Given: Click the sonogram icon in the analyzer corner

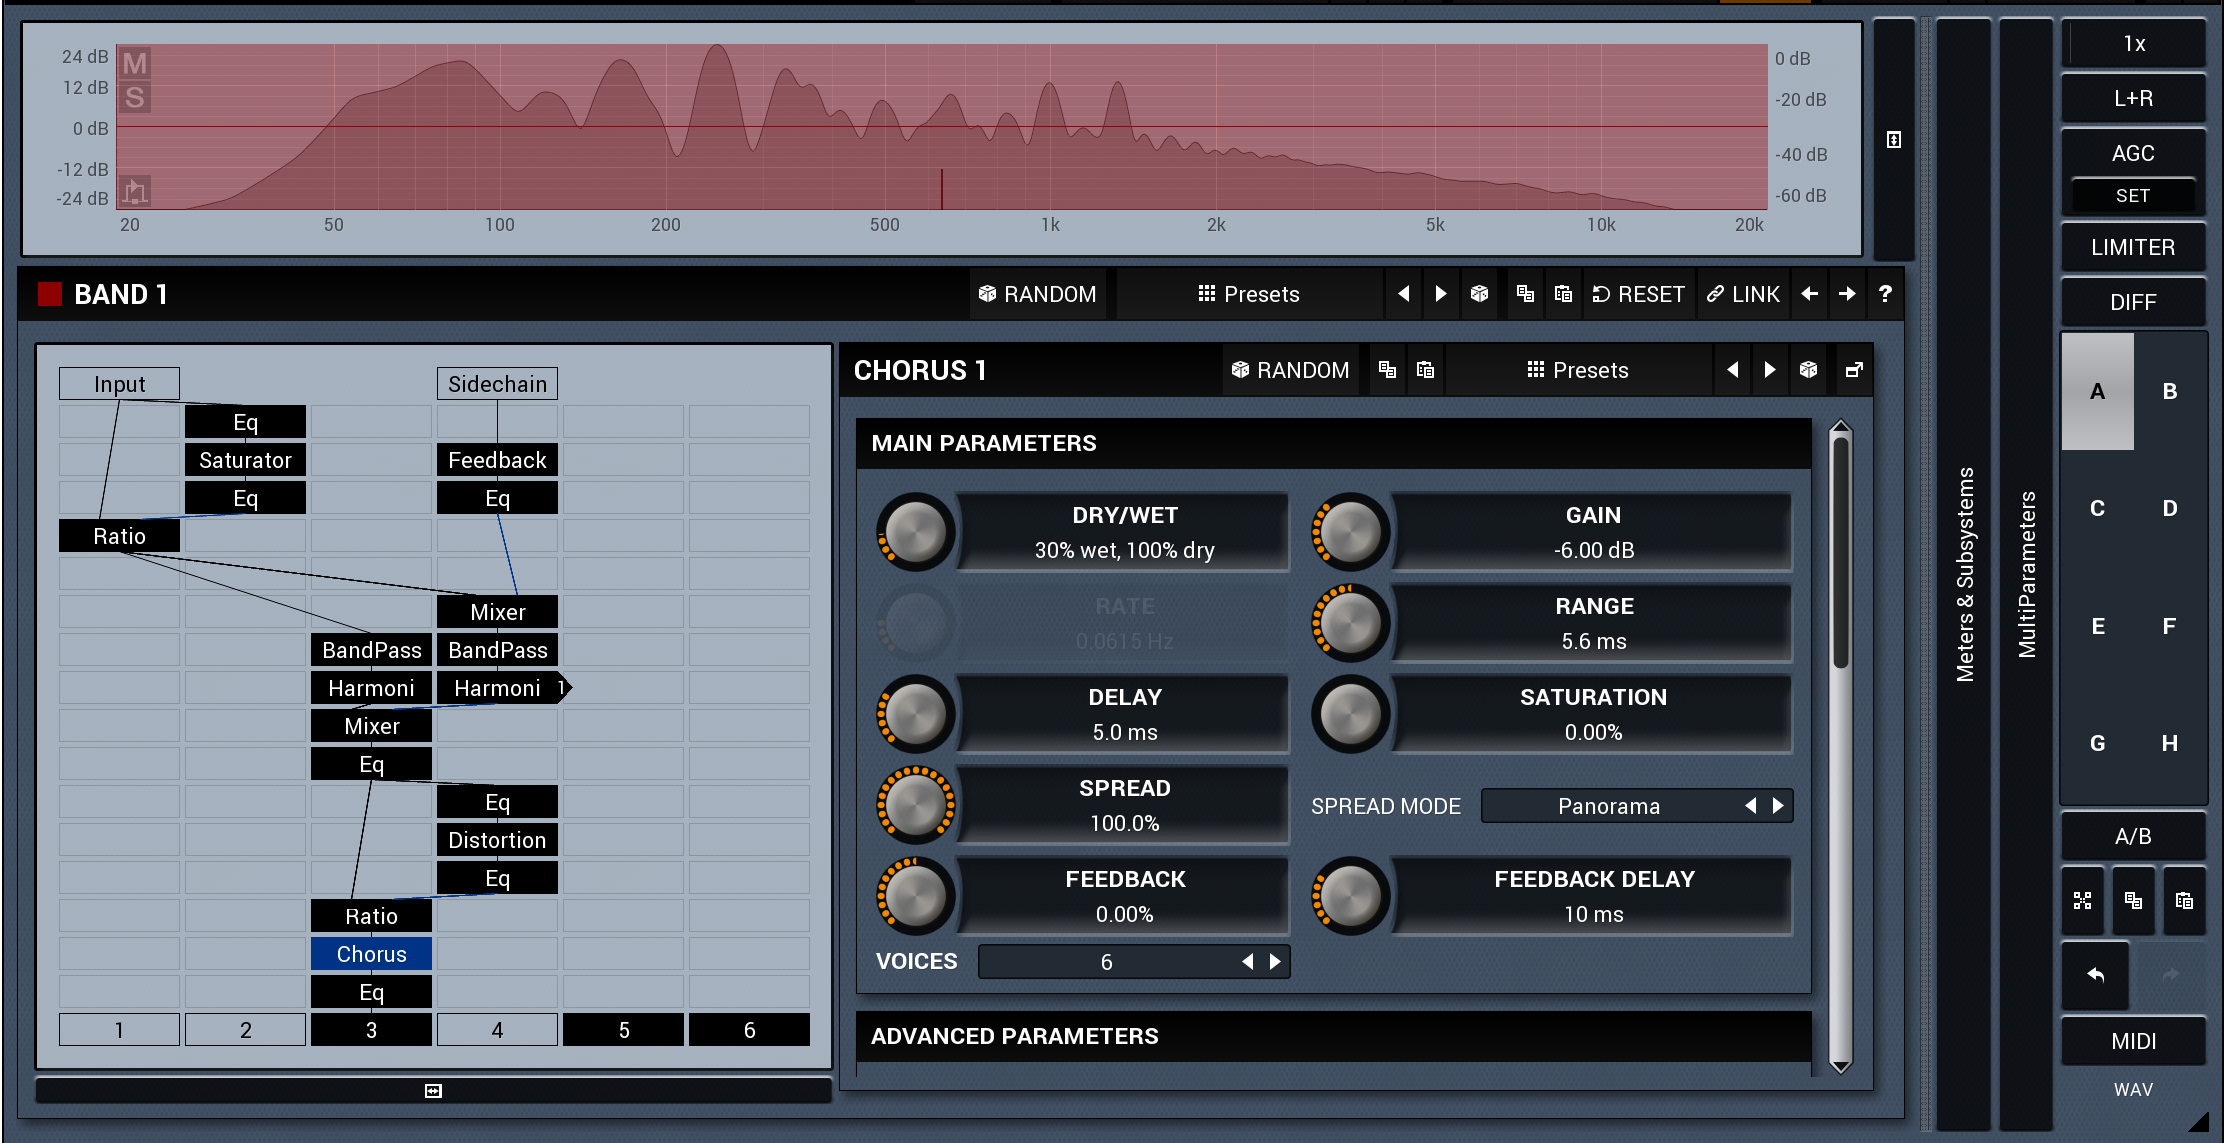Looking at the screenshot, I should pos(137,190).
